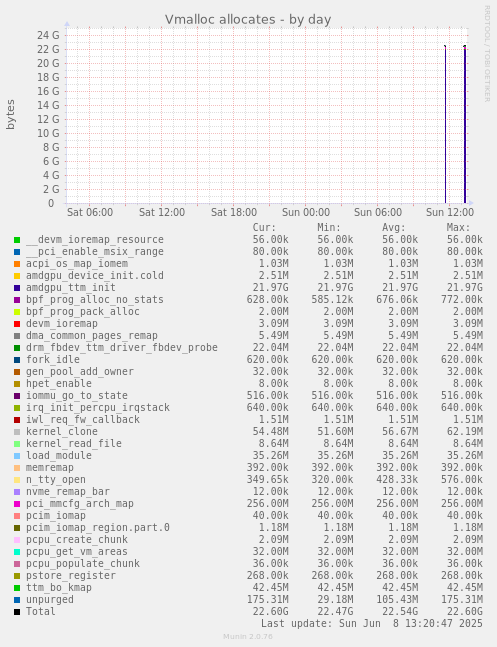Select the bpf_prog_alloc_no_stats legend entry
497x647 pixels.
tap(95, 300)
